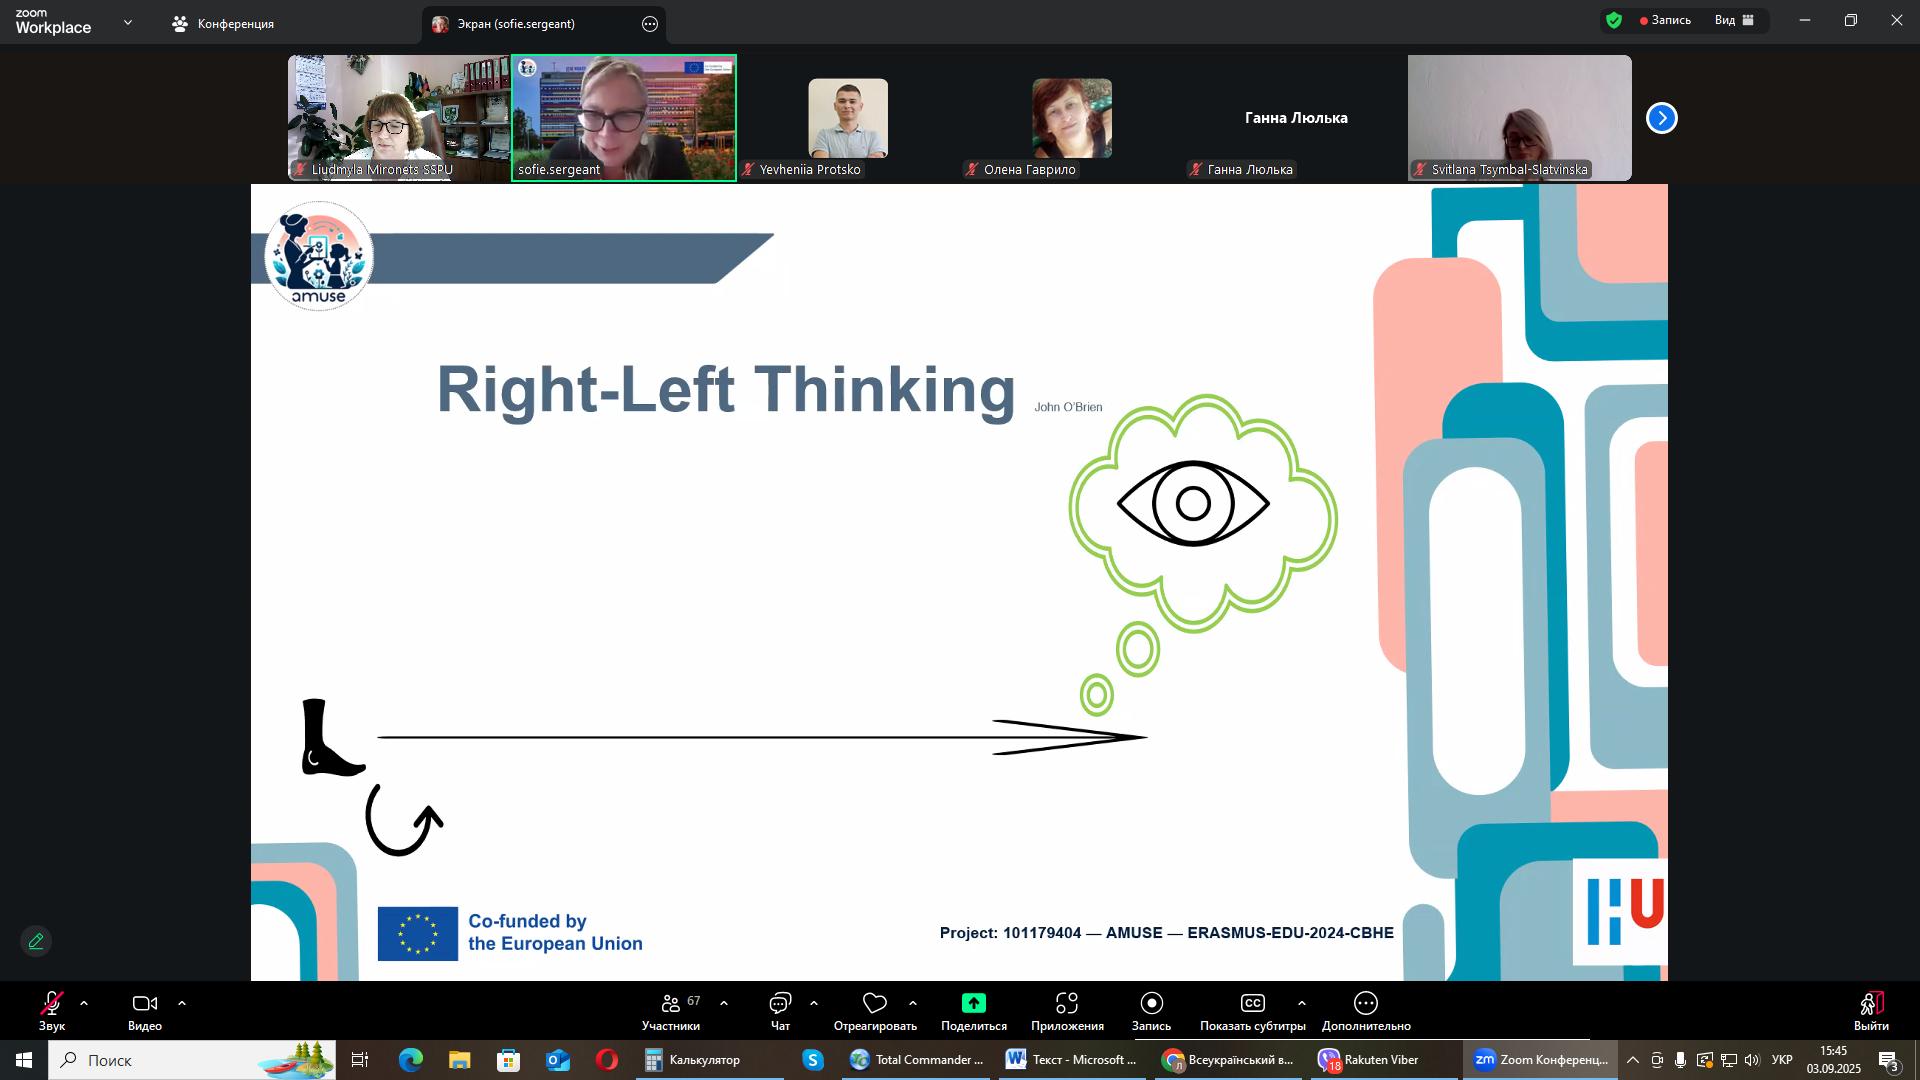Click the Выйти leave button
This screenshot has height=1080, width=1920.
tap(1871, 1010)
